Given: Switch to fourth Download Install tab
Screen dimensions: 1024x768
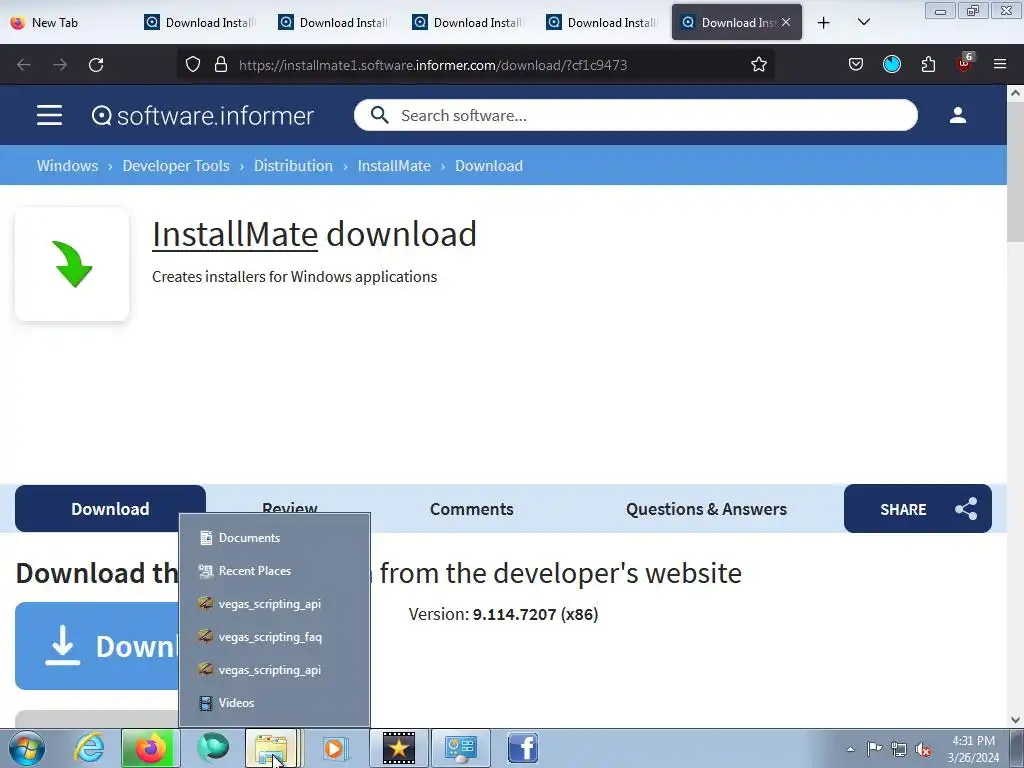Looking at the screenshot, I should 603,22.
